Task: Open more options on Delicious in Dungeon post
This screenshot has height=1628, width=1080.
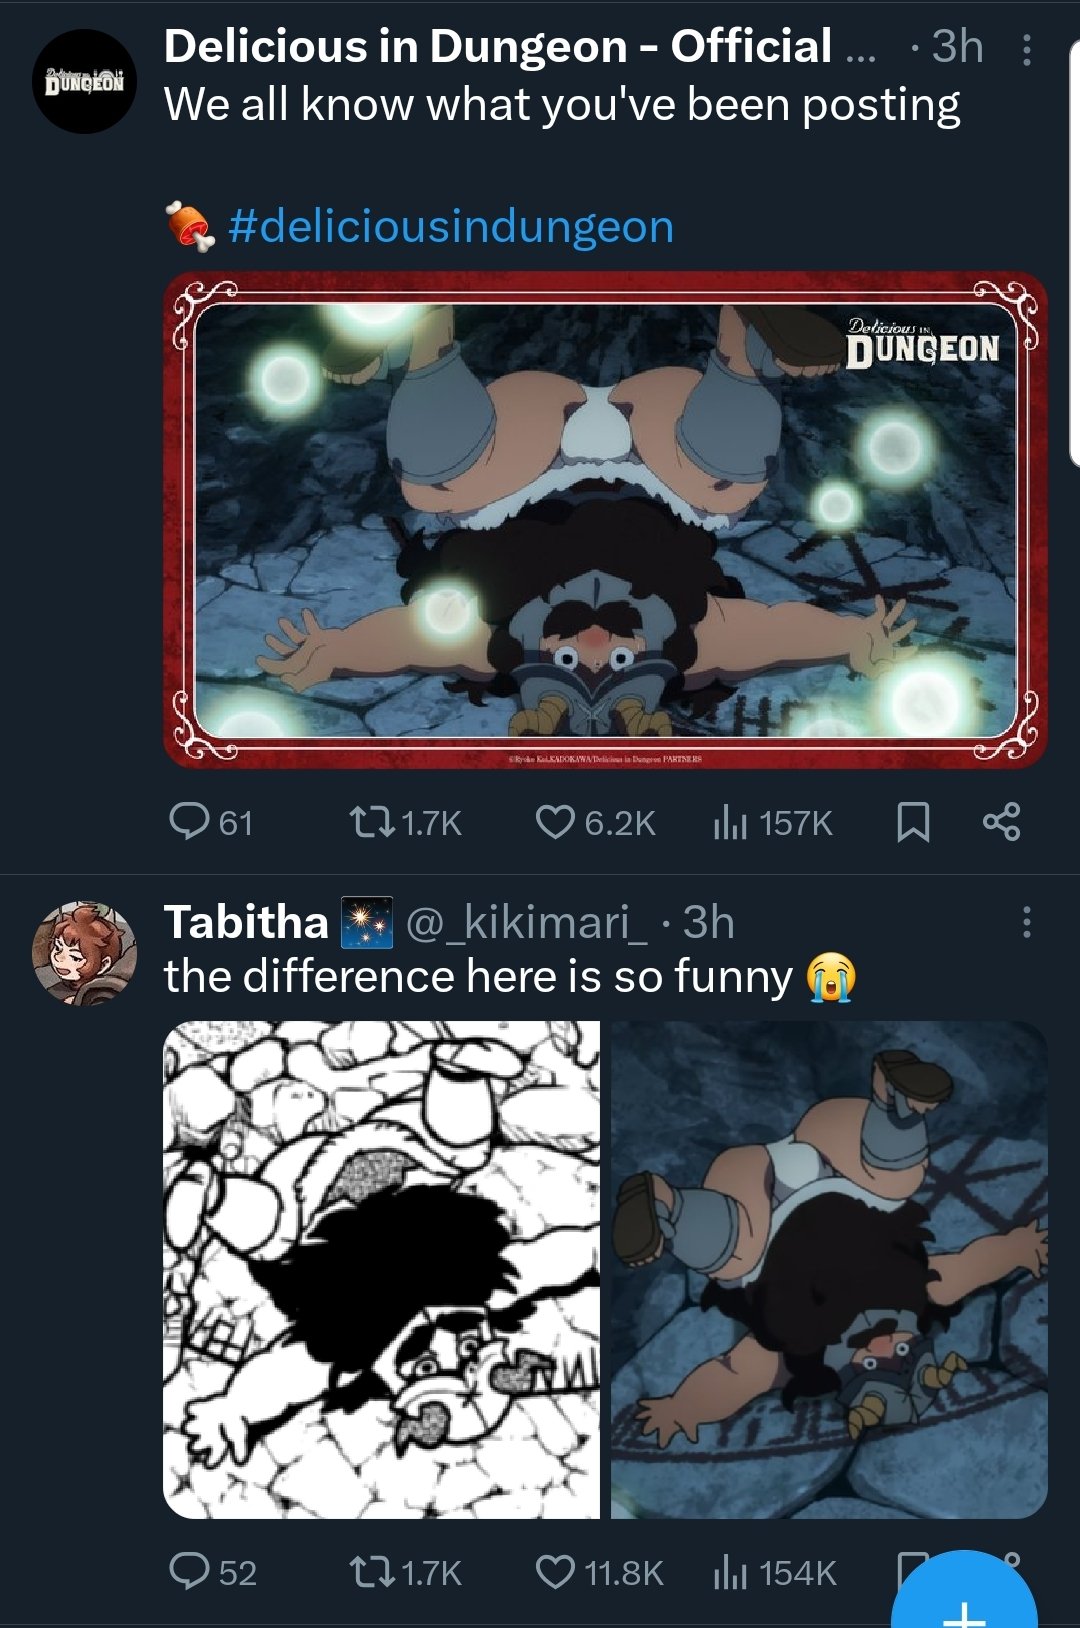Action: tap(1026, 50)
